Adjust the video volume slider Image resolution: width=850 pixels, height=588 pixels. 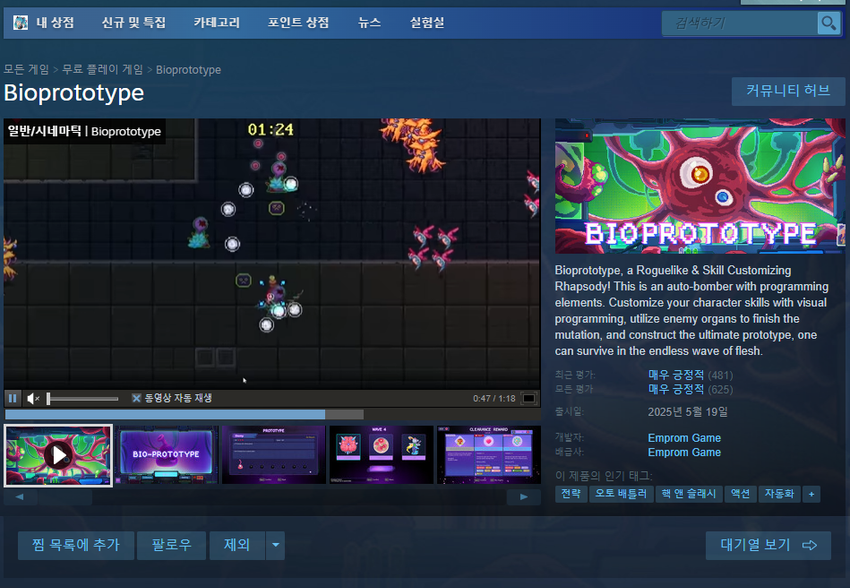click(x=83, y=399)
